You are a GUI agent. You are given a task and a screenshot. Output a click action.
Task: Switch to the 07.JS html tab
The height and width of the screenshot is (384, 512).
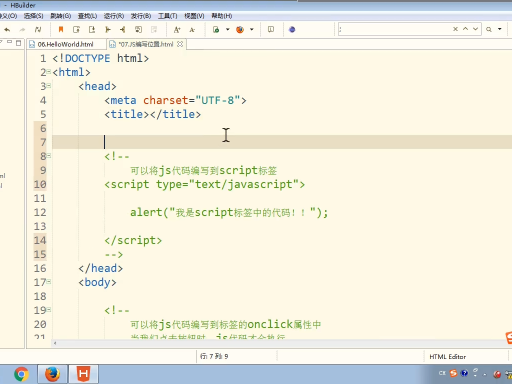[x=146, y=44]
